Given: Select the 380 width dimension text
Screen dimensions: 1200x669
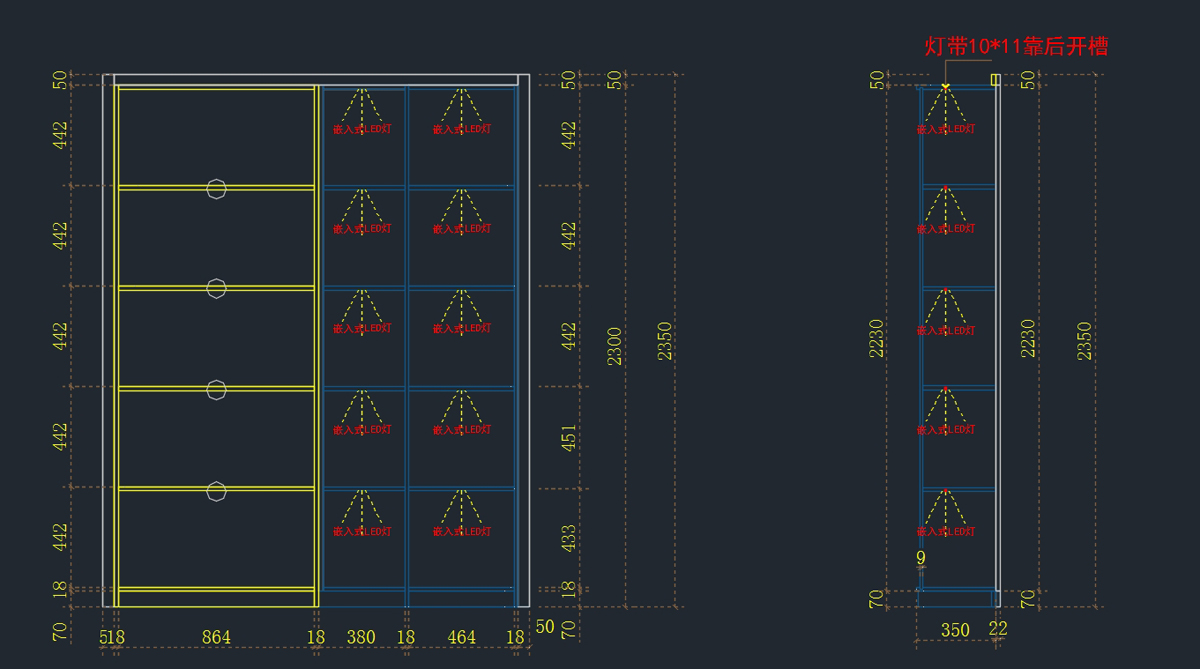Looking at the screenshot, I should [x=361, y=637].
